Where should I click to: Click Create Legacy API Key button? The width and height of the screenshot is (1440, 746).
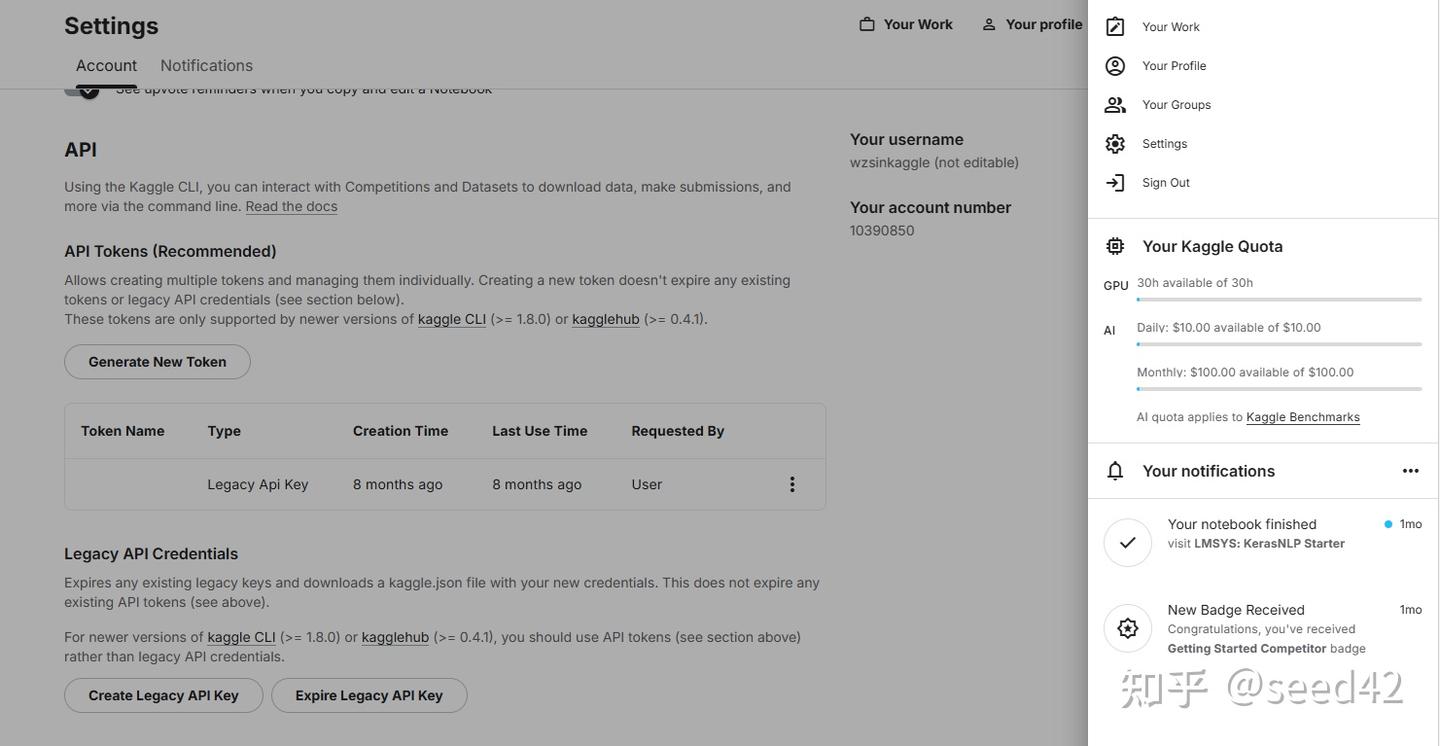coord(164,696)
